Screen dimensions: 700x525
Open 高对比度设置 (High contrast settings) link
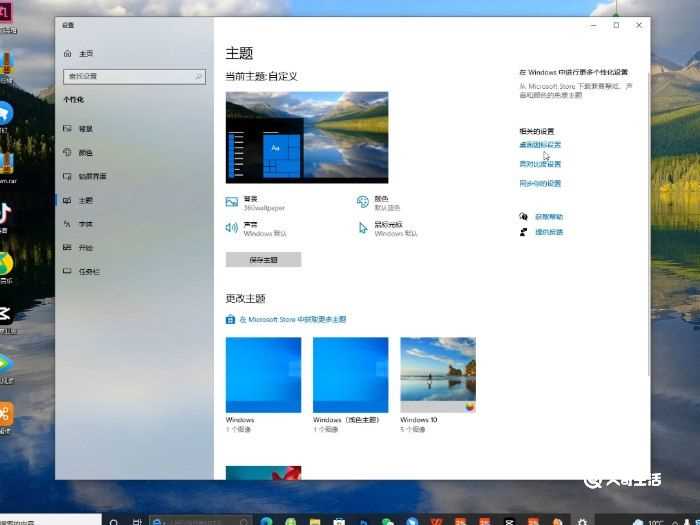pos(540,164)
